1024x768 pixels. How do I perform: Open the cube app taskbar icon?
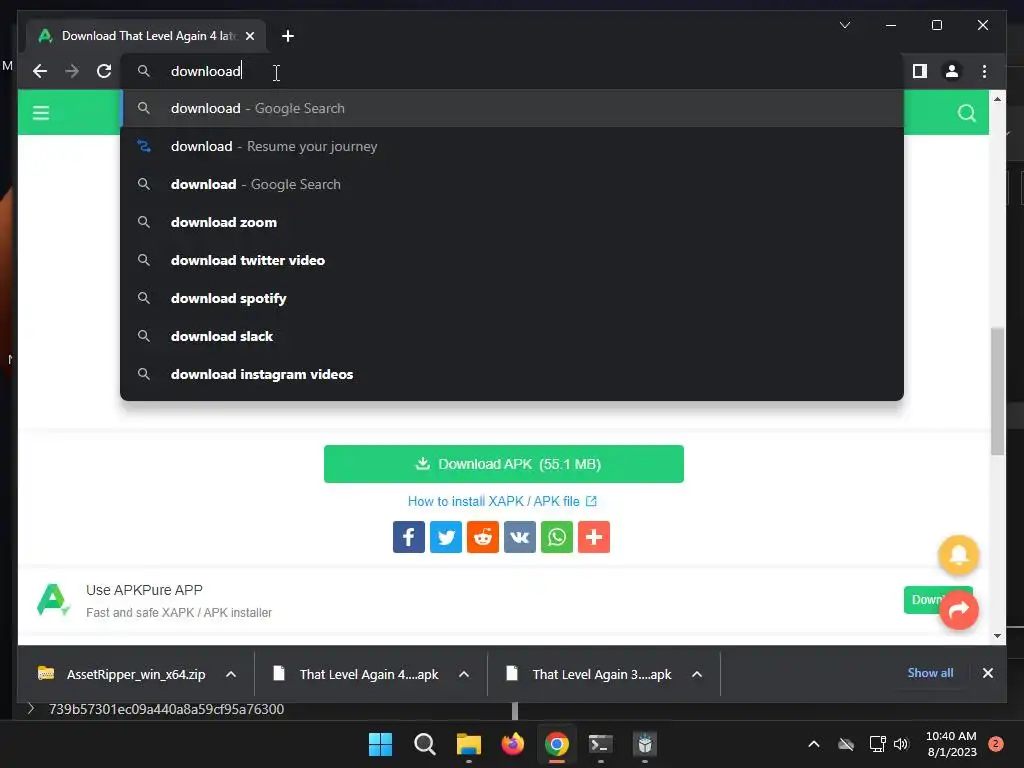point(645,744)
